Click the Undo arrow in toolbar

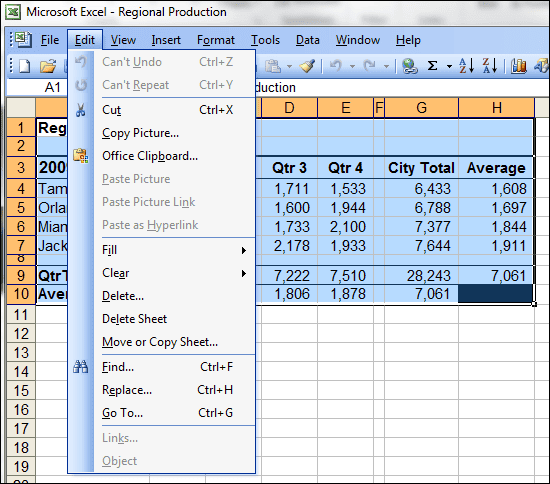tap(336, 66)
